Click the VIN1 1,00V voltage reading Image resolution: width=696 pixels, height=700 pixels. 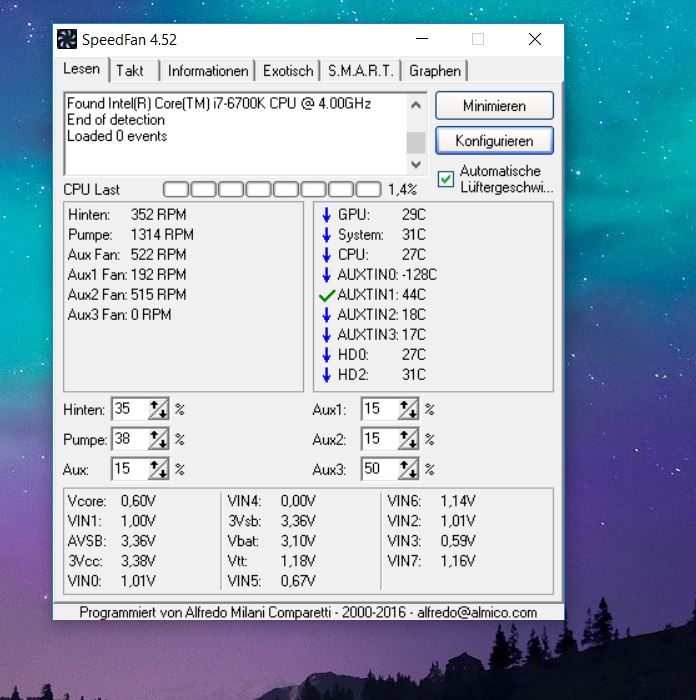112,521
